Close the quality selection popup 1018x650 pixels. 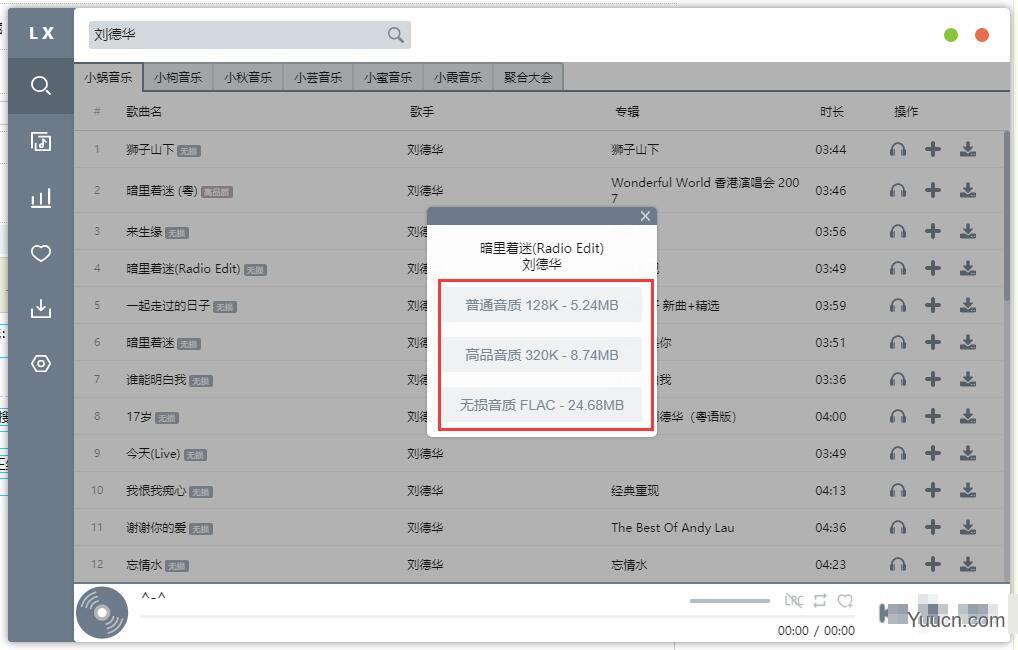pos(645,216)
